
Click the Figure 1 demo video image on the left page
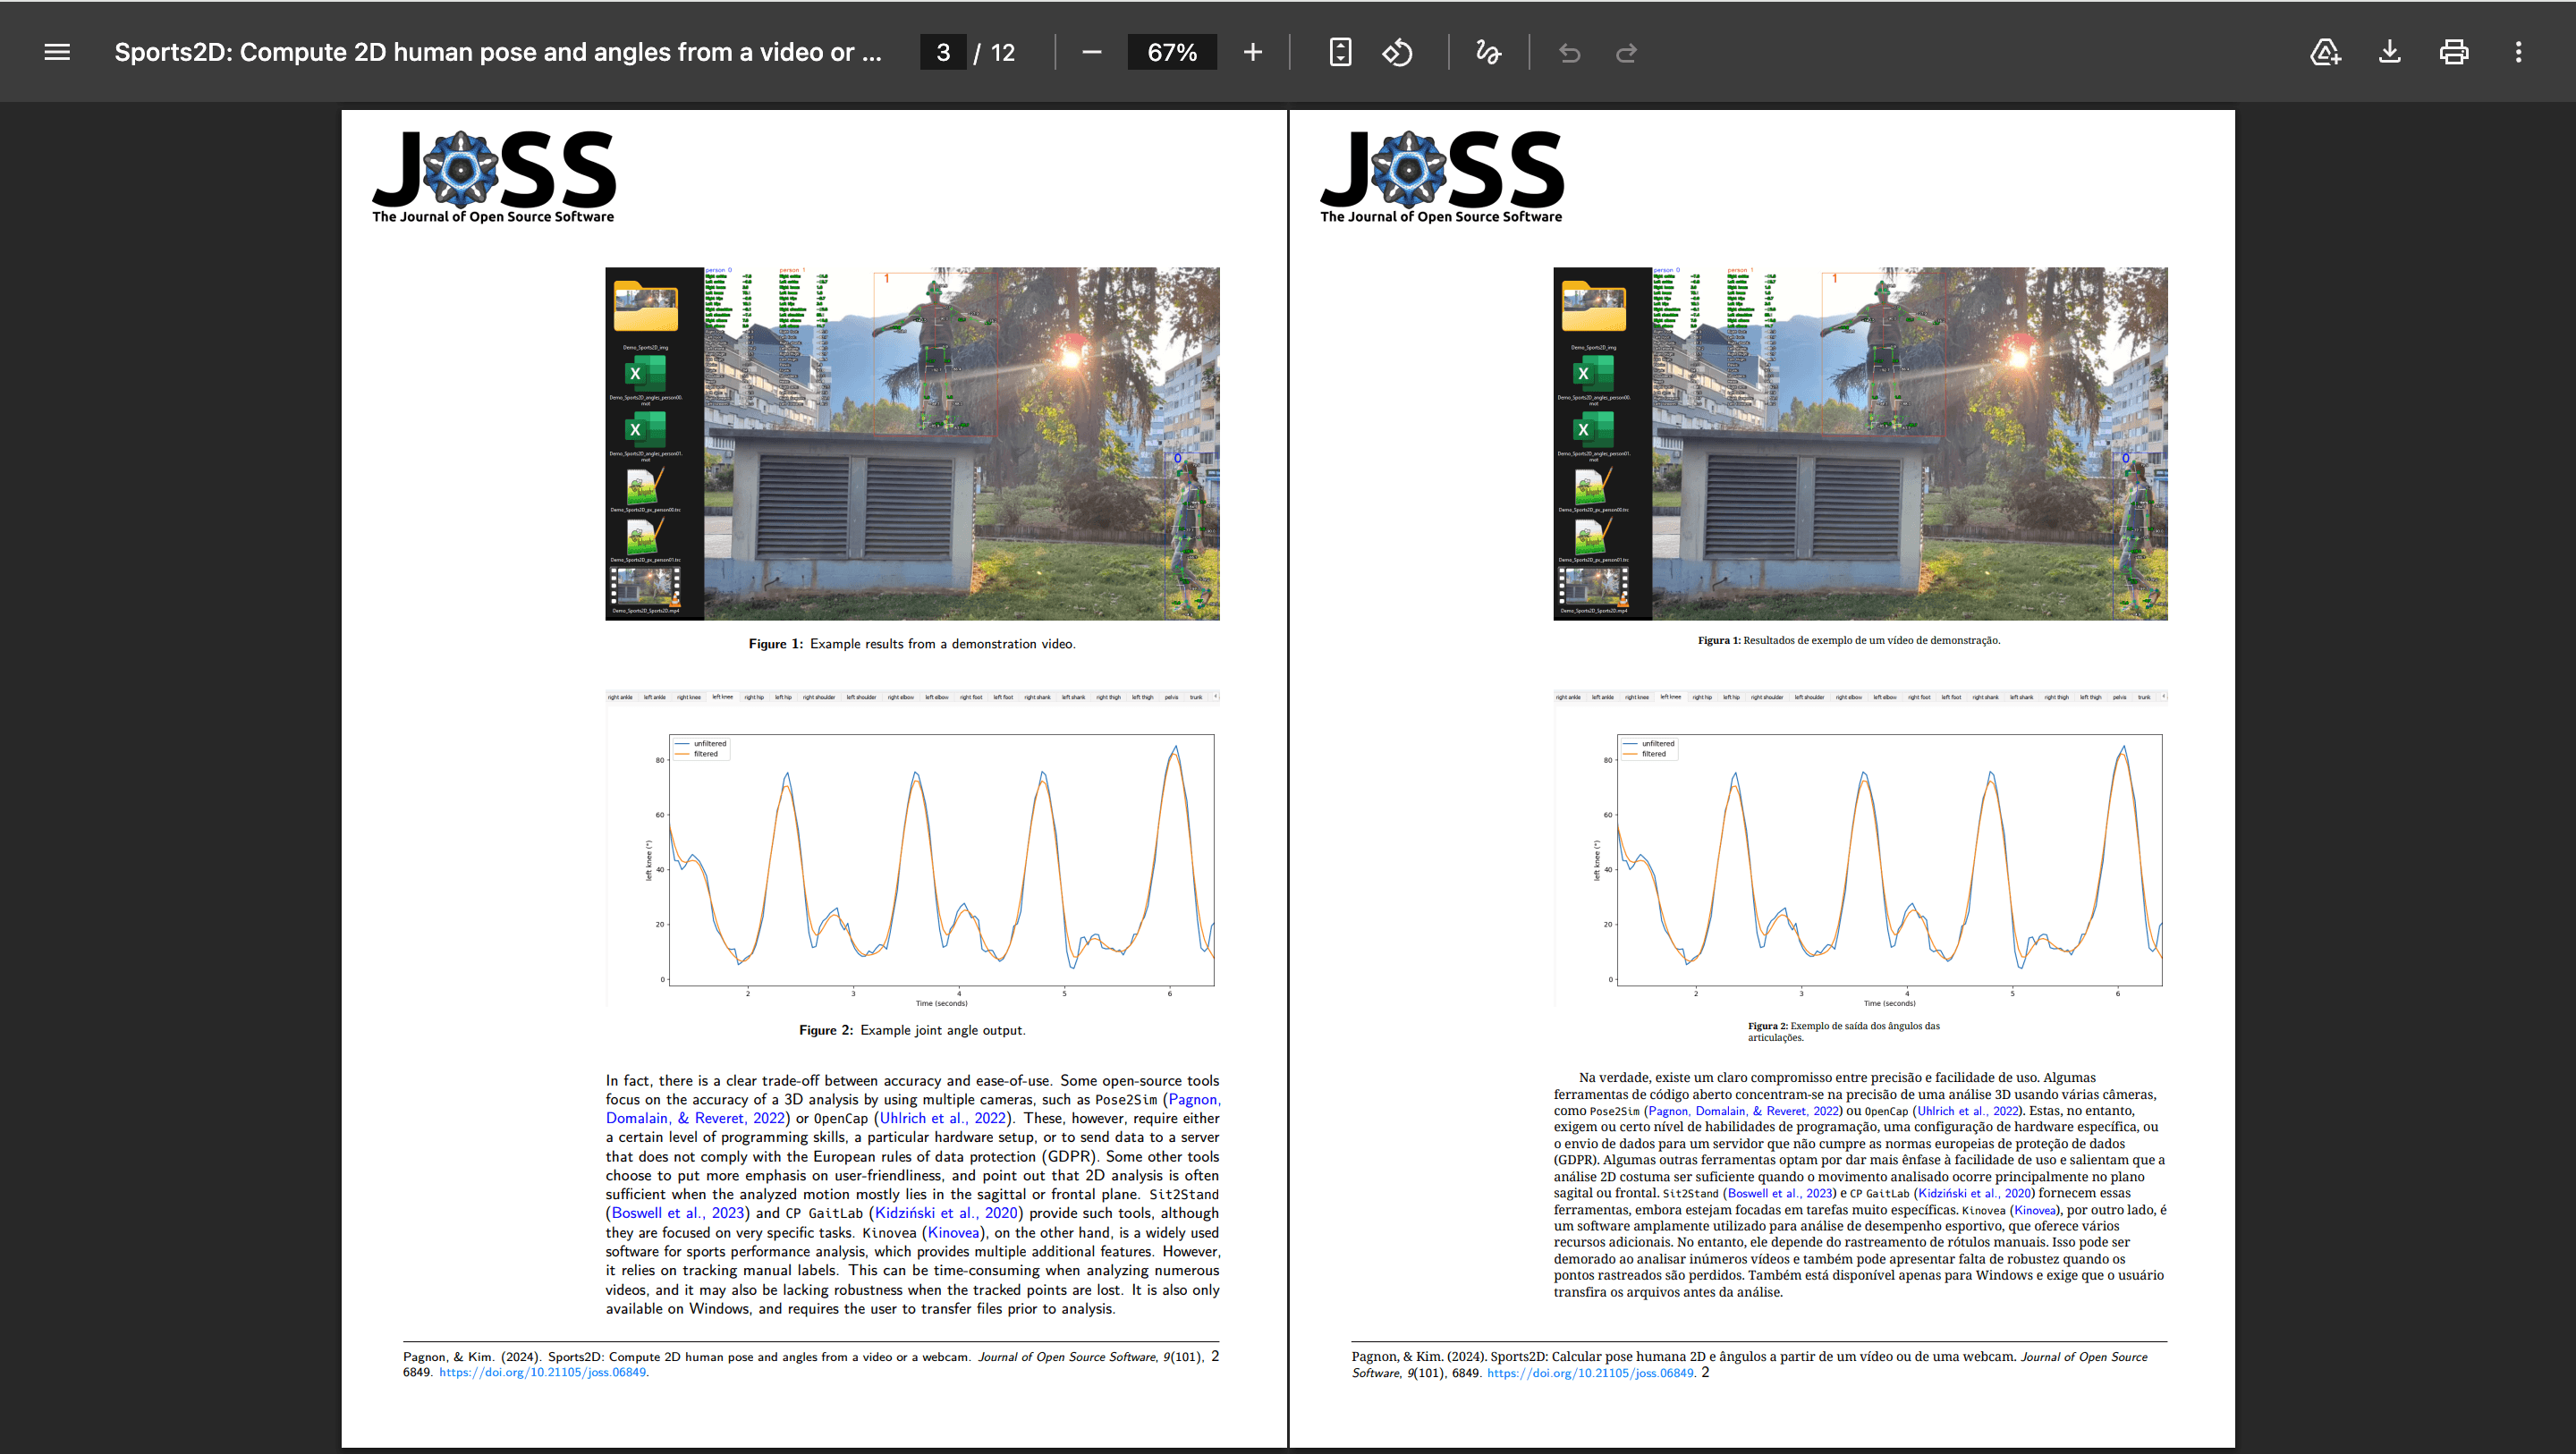(912, 443)
